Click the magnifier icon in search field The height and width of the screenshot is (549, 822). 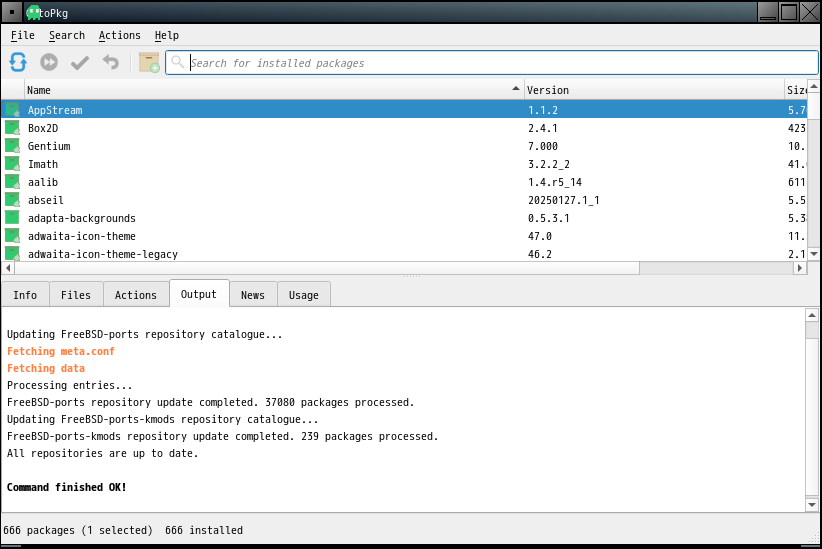pyautogui.click(x=178, y=62)
